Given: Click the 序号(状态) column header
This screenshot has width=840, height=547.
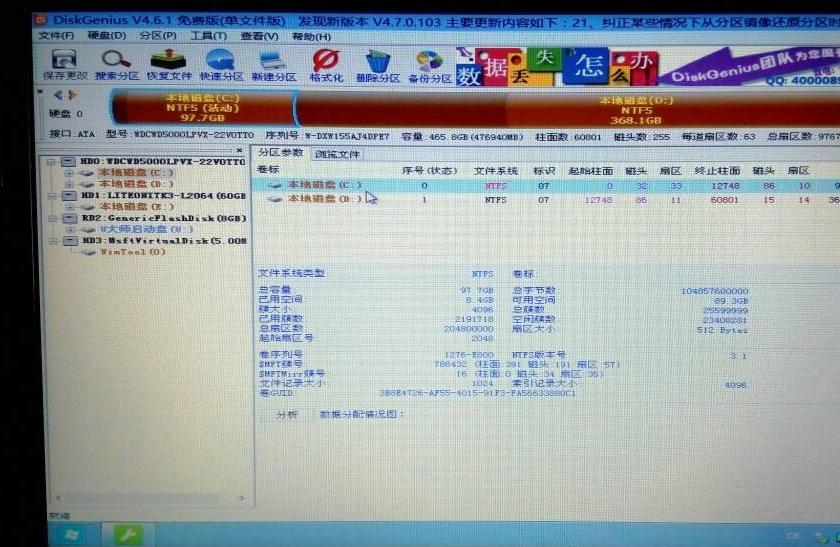Looking at the screenshot, I should pyautogui.click(x=430, y=170).
